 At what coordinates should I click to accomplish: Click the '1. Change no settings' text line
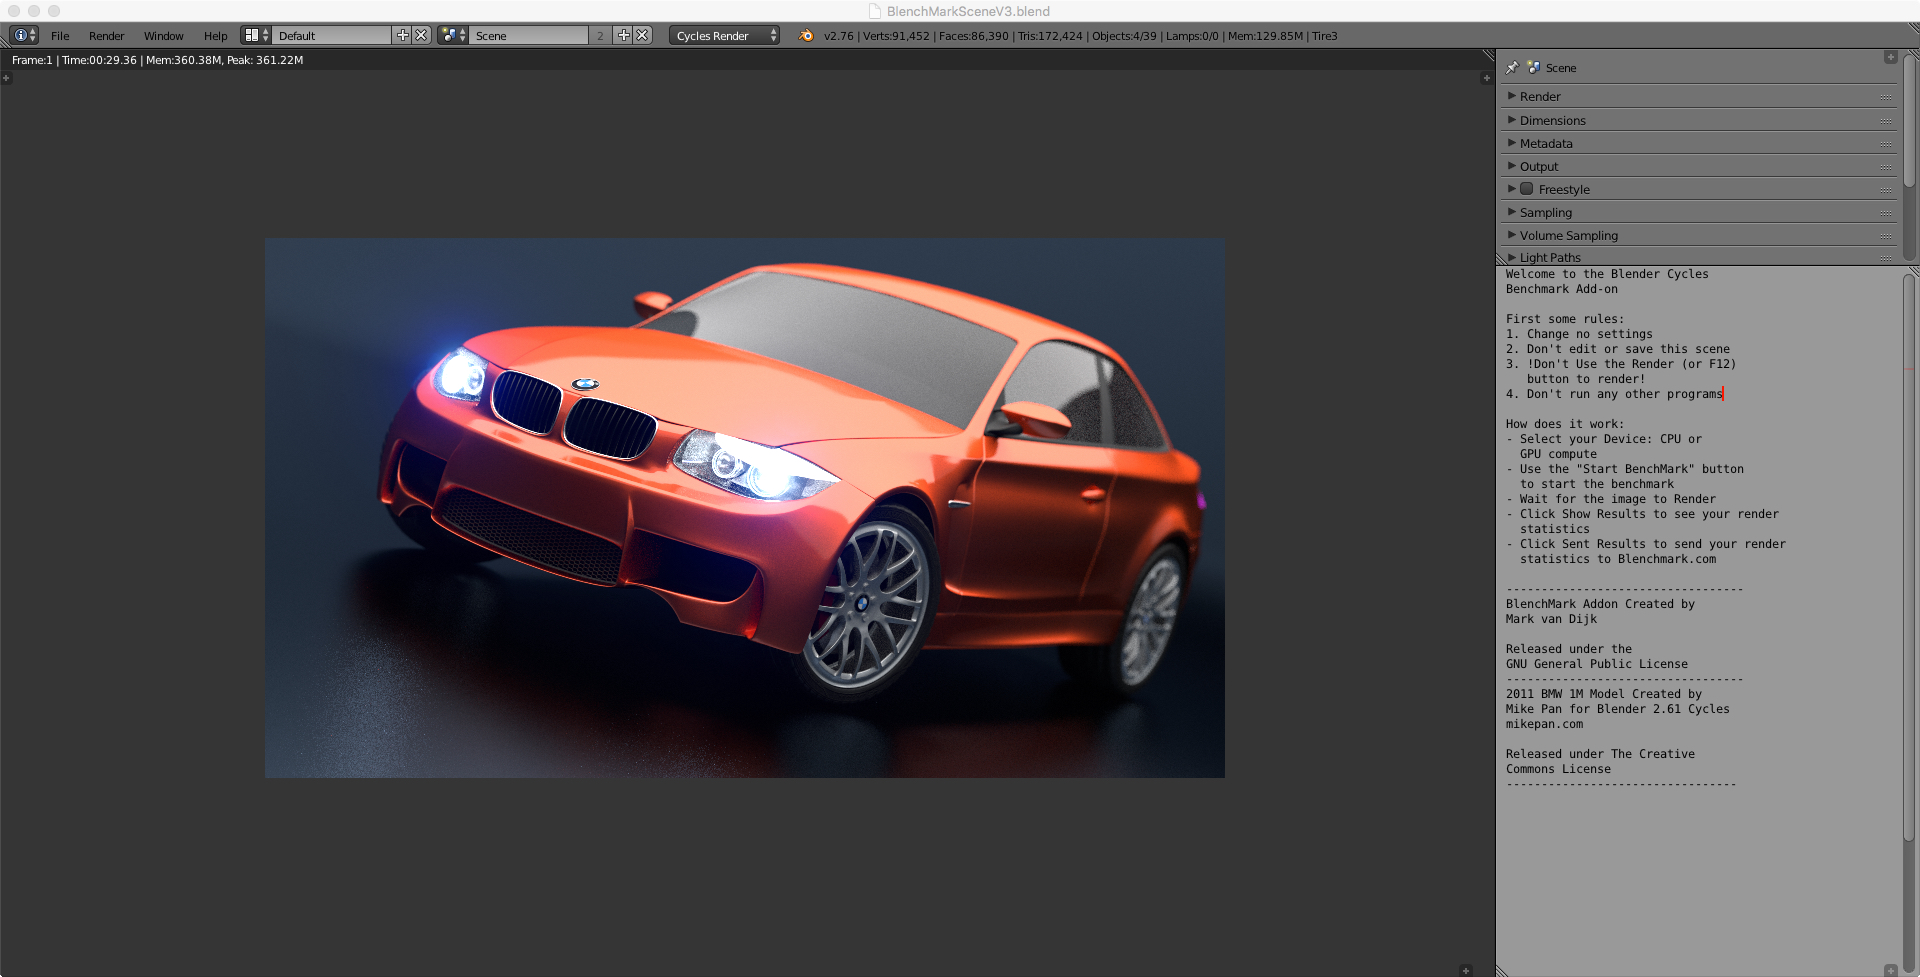point(1579,334)
